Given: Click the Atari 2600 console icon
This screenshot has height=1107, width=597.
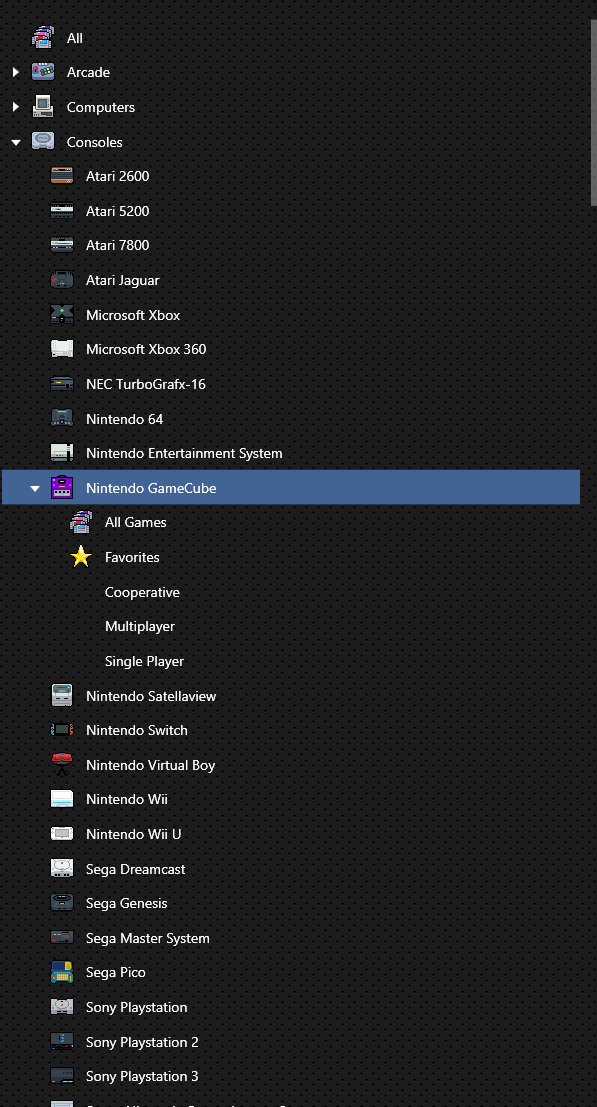Looking at the screenshot, I should (x=62, y=176).
